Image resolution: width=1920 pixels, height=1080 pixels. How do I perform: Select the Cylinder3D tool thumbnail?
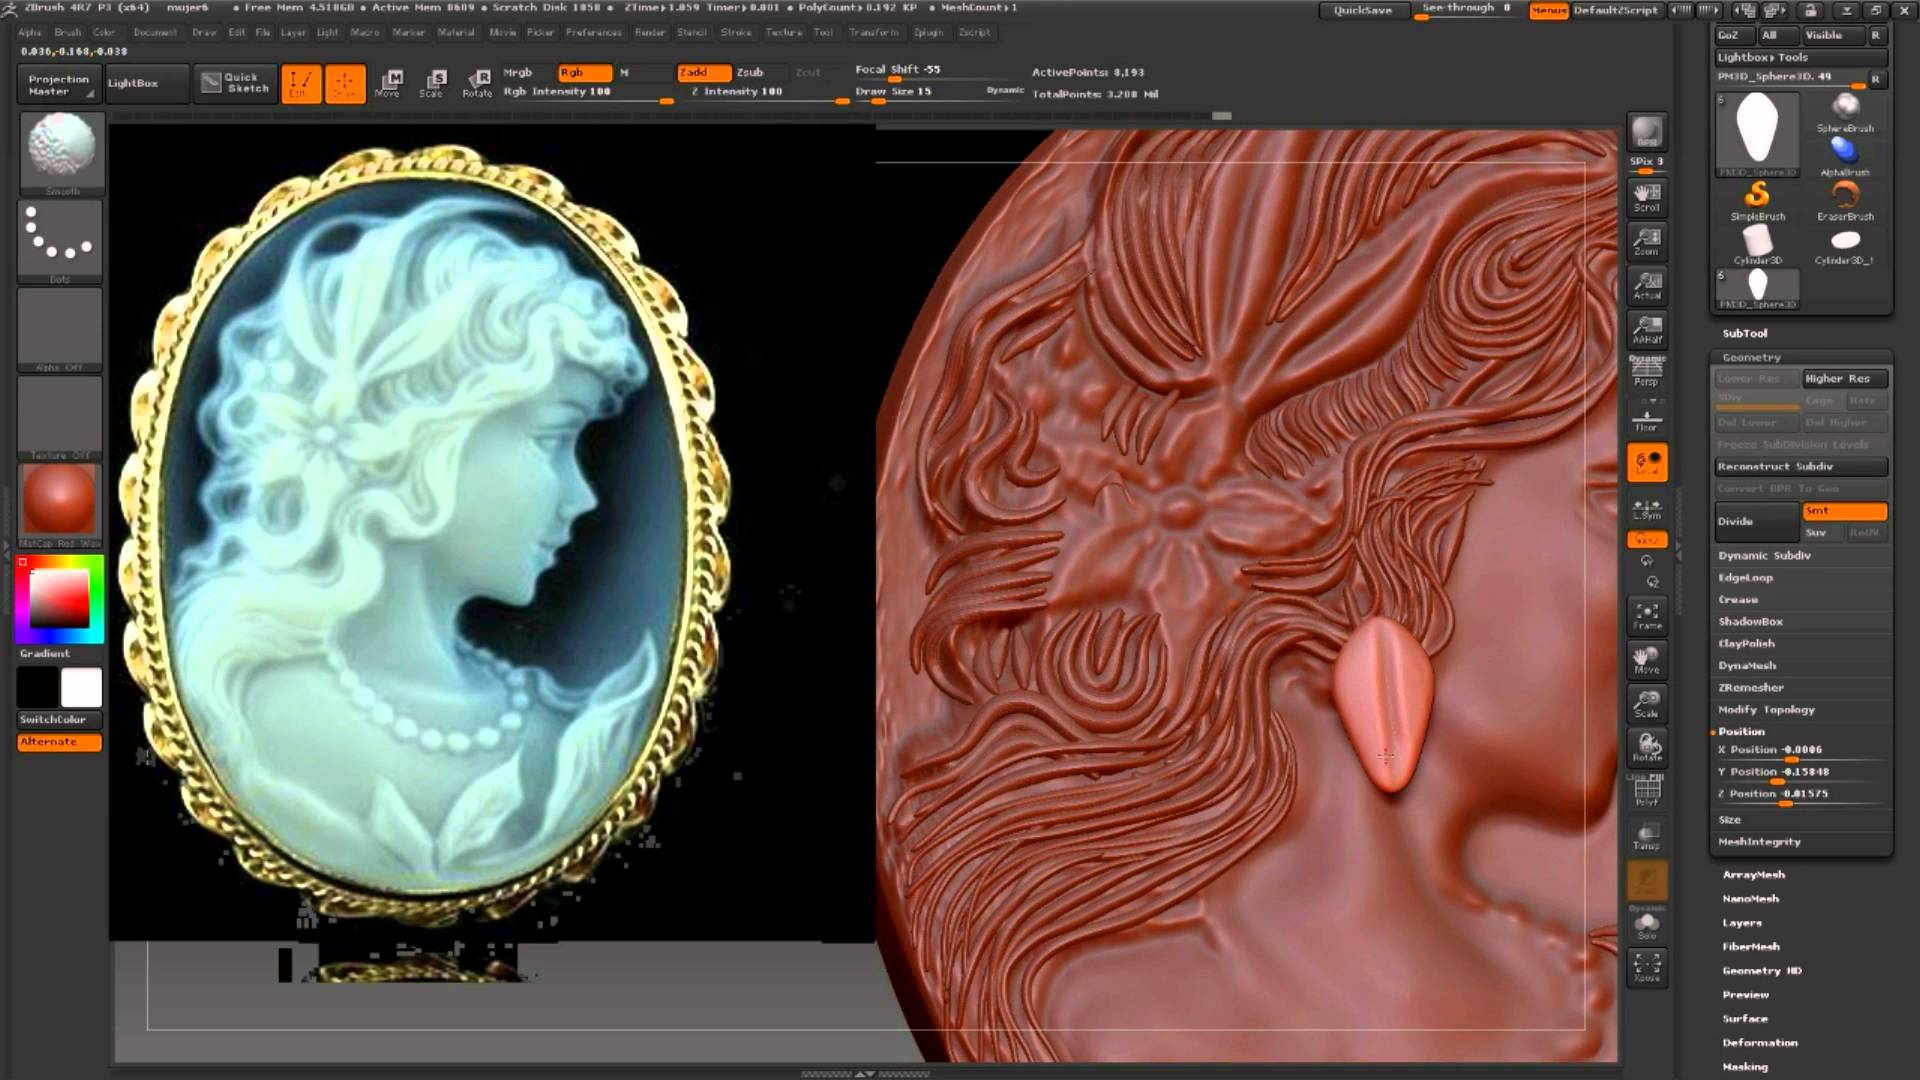tap(1757, 244)
